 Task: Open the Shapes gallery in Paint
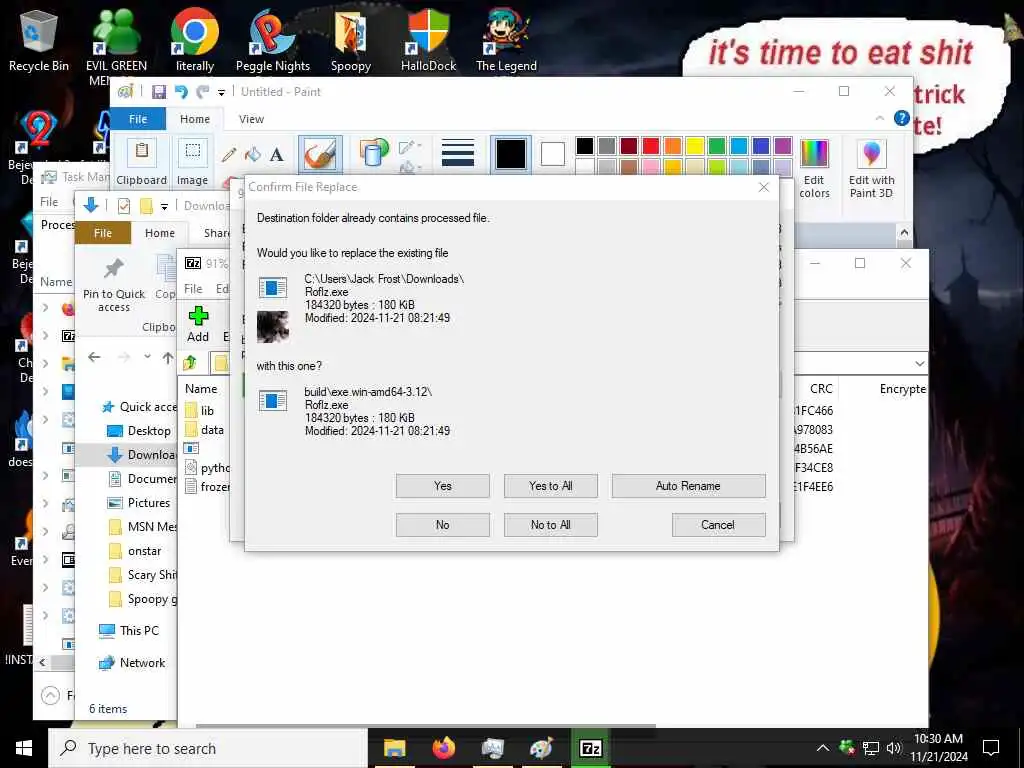374,153
